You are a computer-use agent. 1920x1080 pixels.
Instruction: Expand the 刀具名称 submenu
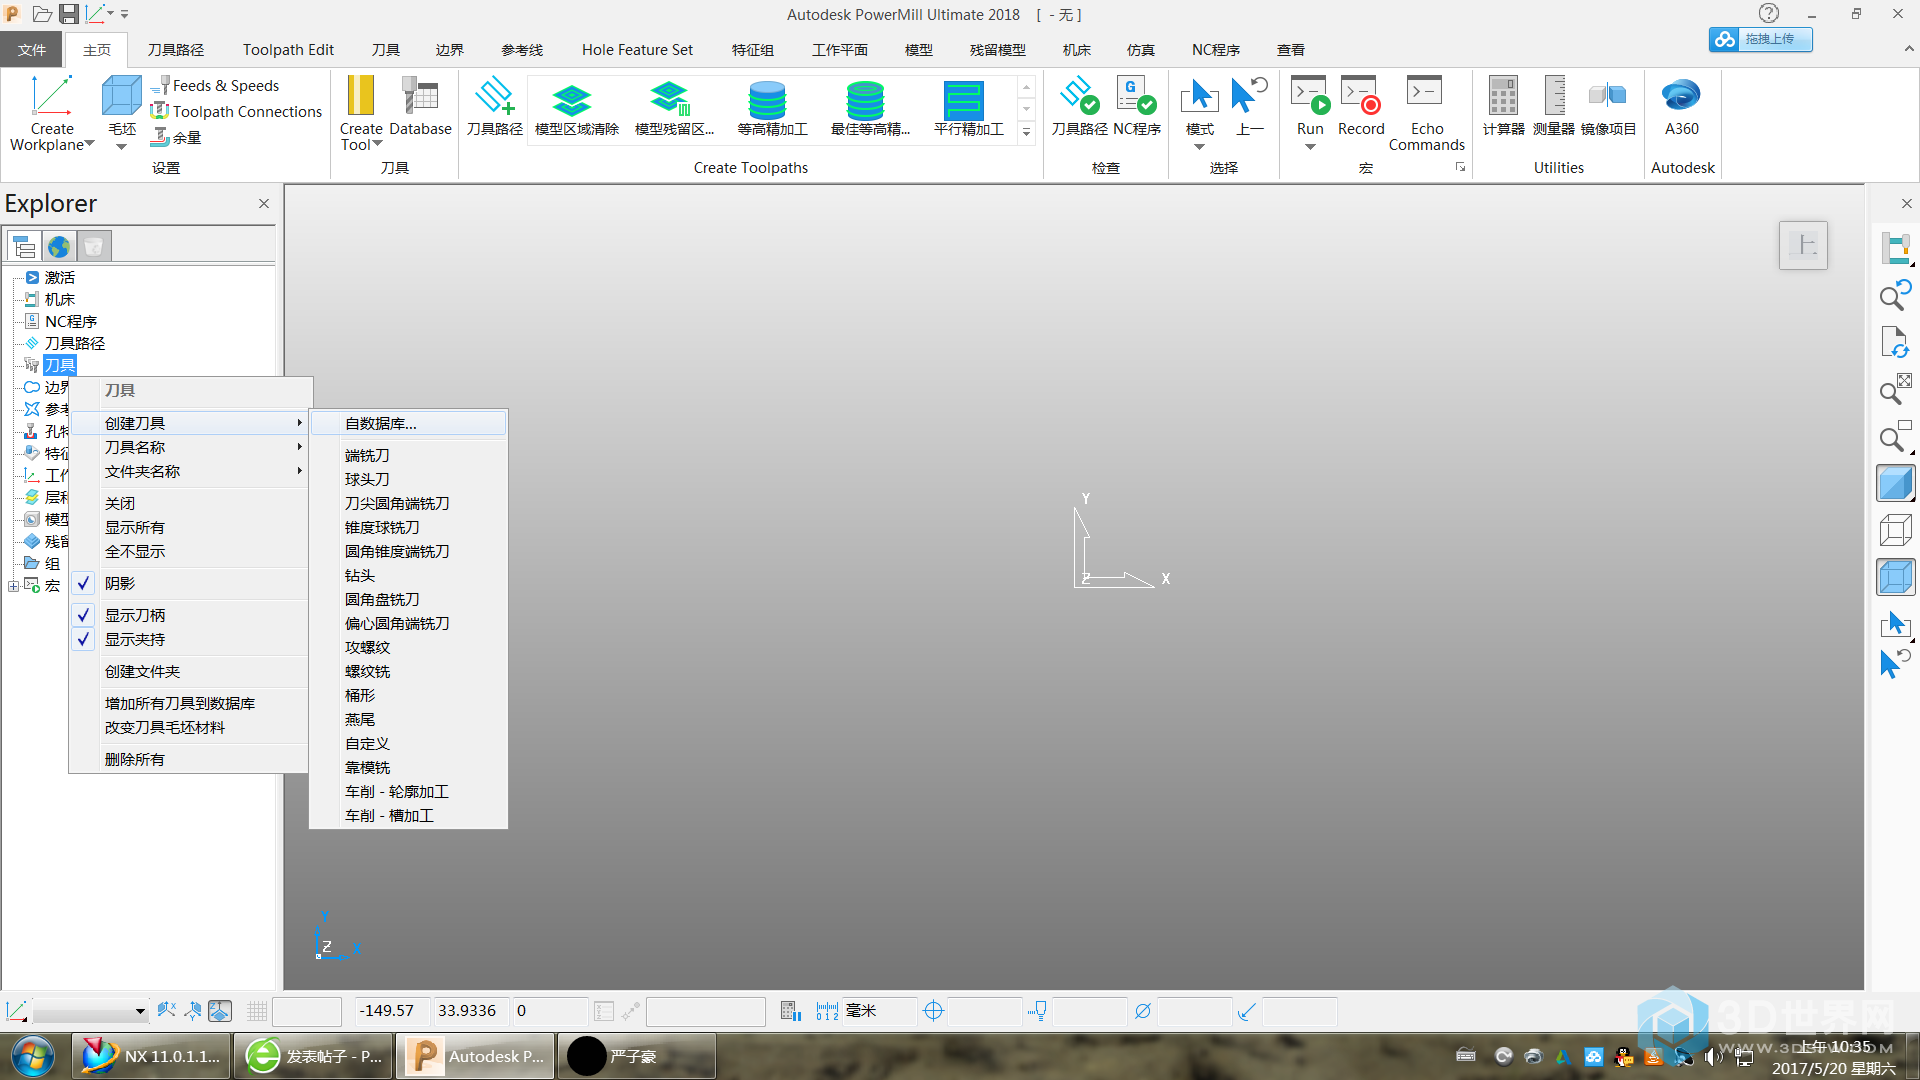190,448
